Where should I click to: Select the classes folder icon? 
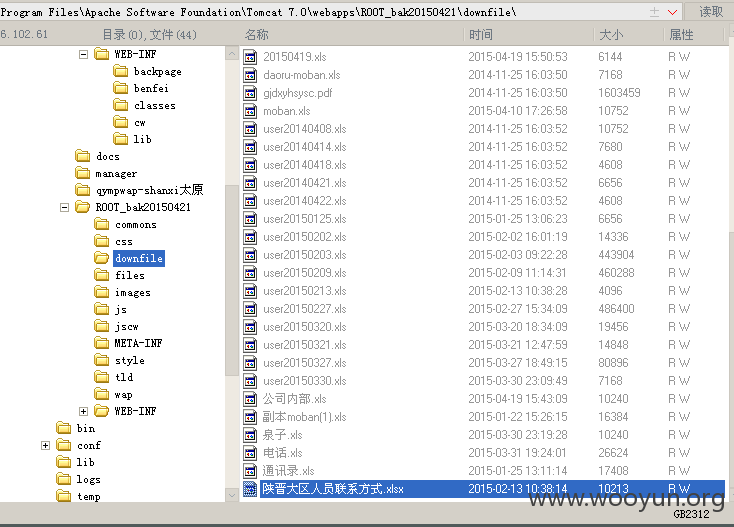tap(120, 105)
